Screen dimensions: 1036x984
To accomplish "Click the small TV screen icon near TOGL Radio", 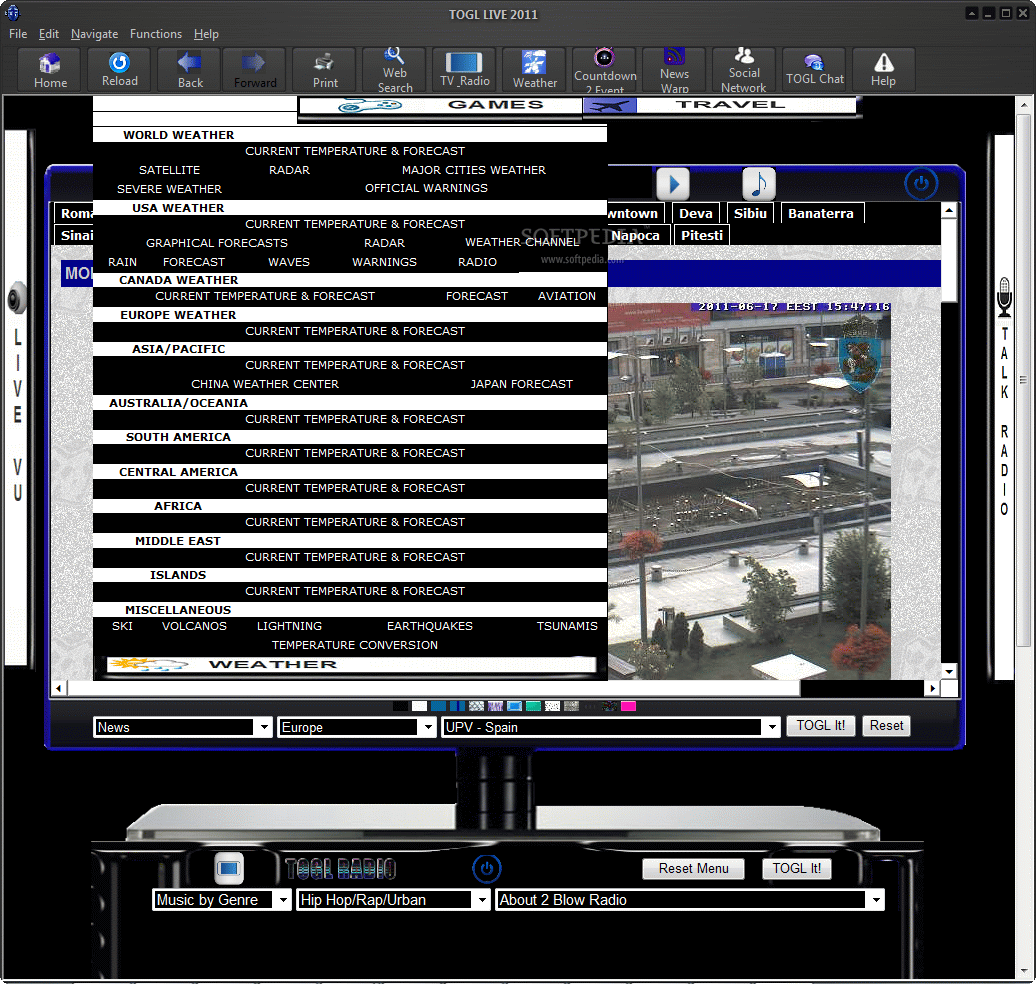I will (229, 868).
